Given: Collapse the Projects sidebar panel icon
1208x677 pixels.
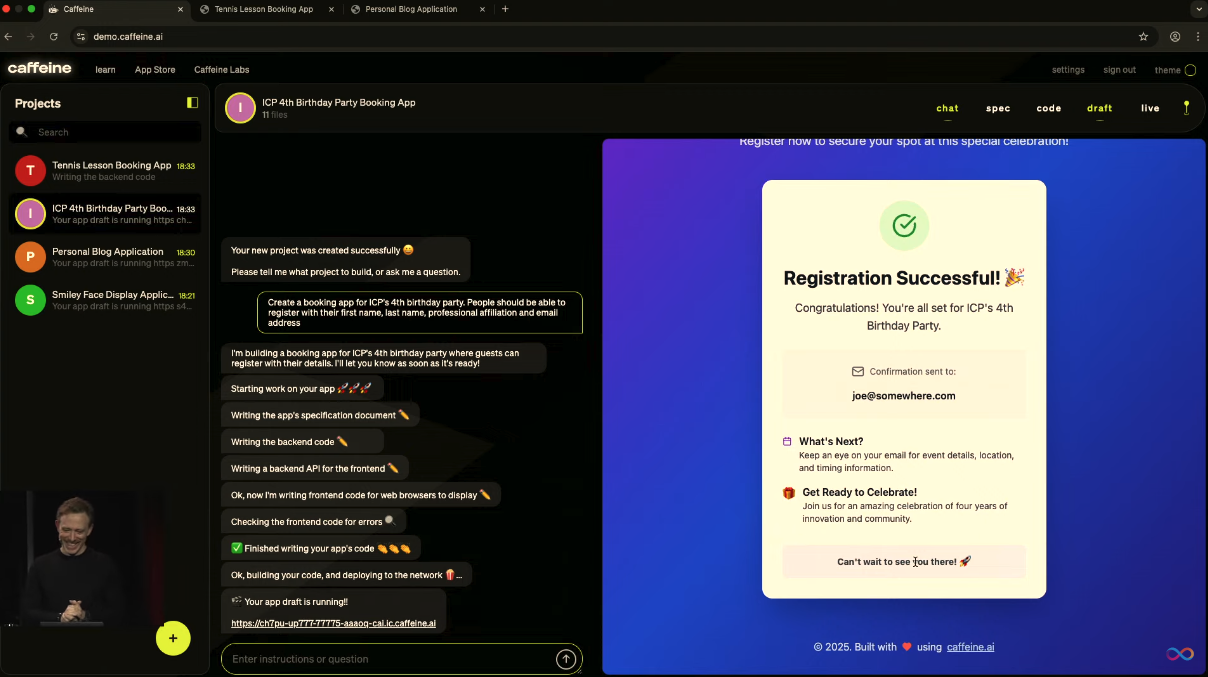Looking at the screenshot, I should coord(192,103).
